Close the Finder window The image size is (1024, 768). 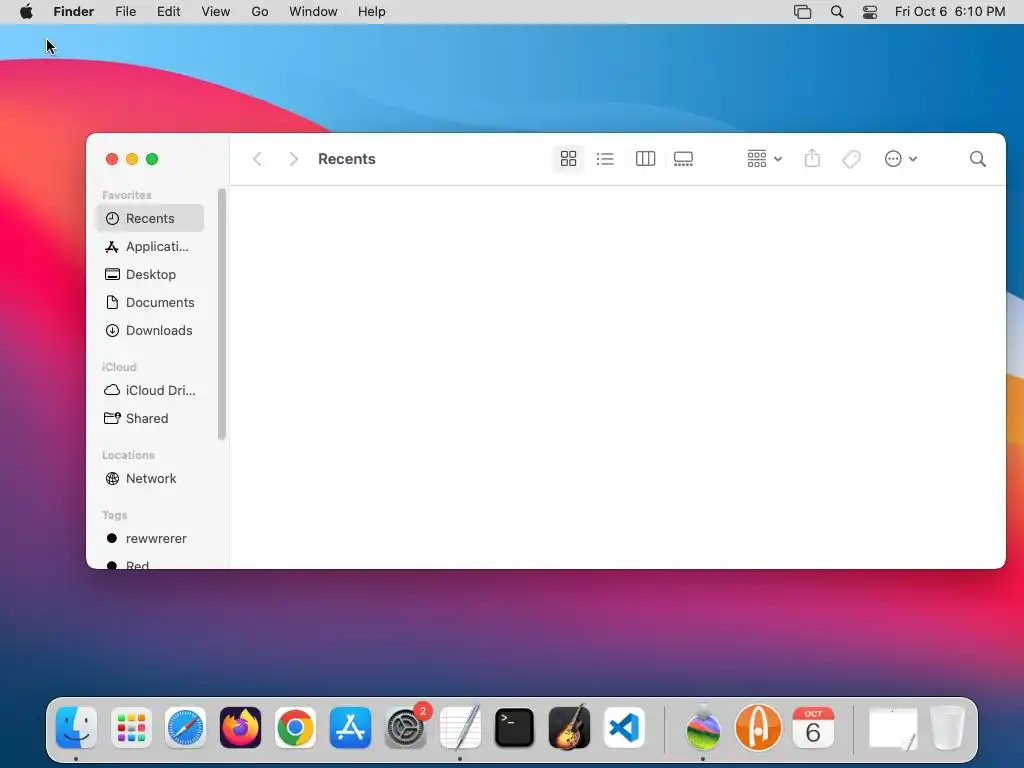(x=112, y=159)
